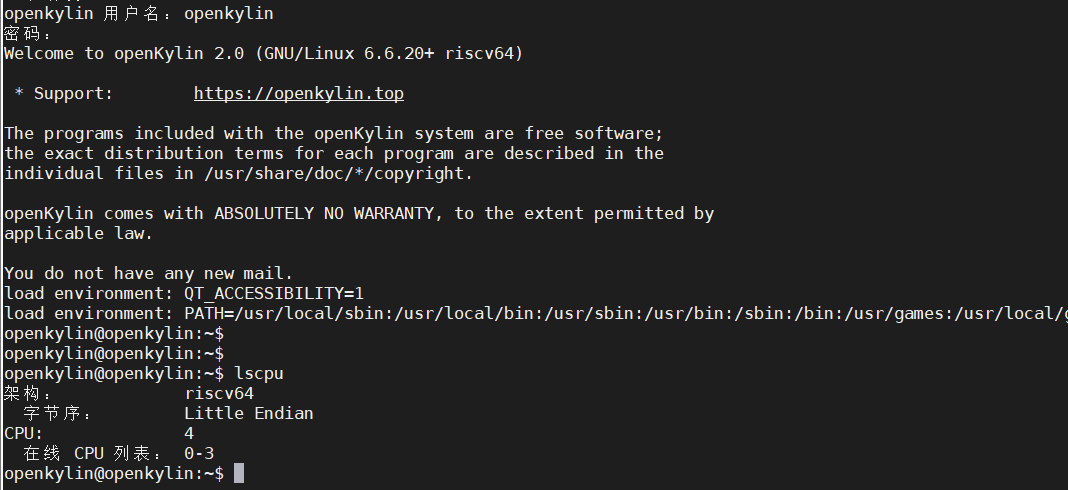The image size is (1068, 490).
Task: Click the 密码 password prompt label
Action: 24,34
